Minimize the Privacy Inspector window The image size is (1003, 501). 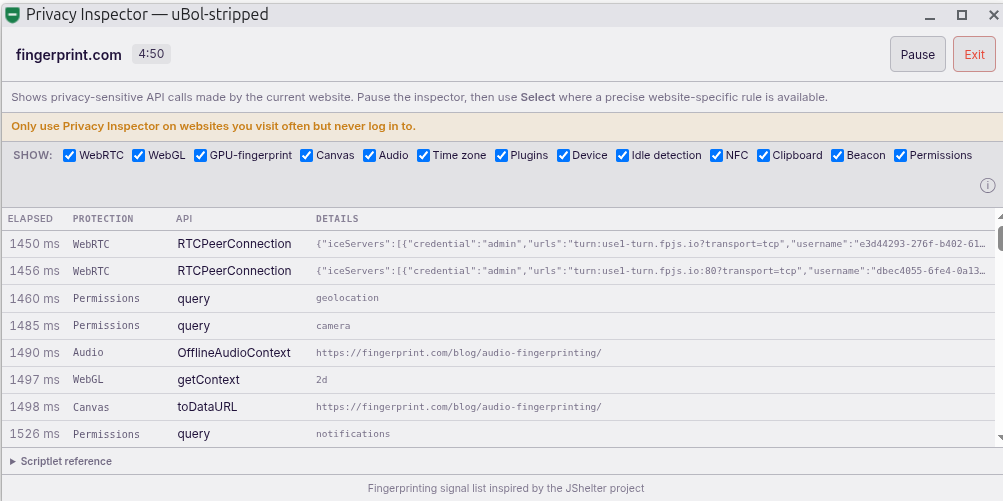pos(929,15)
